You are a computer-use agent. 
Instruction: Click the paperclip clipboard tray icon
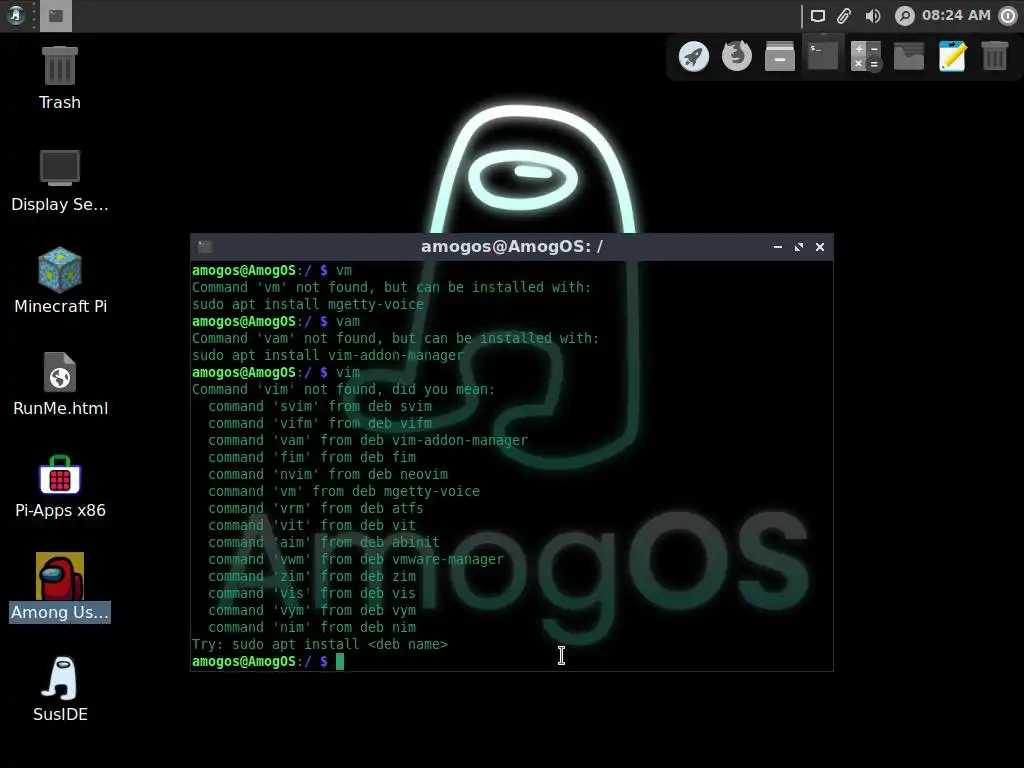[844, 16]
